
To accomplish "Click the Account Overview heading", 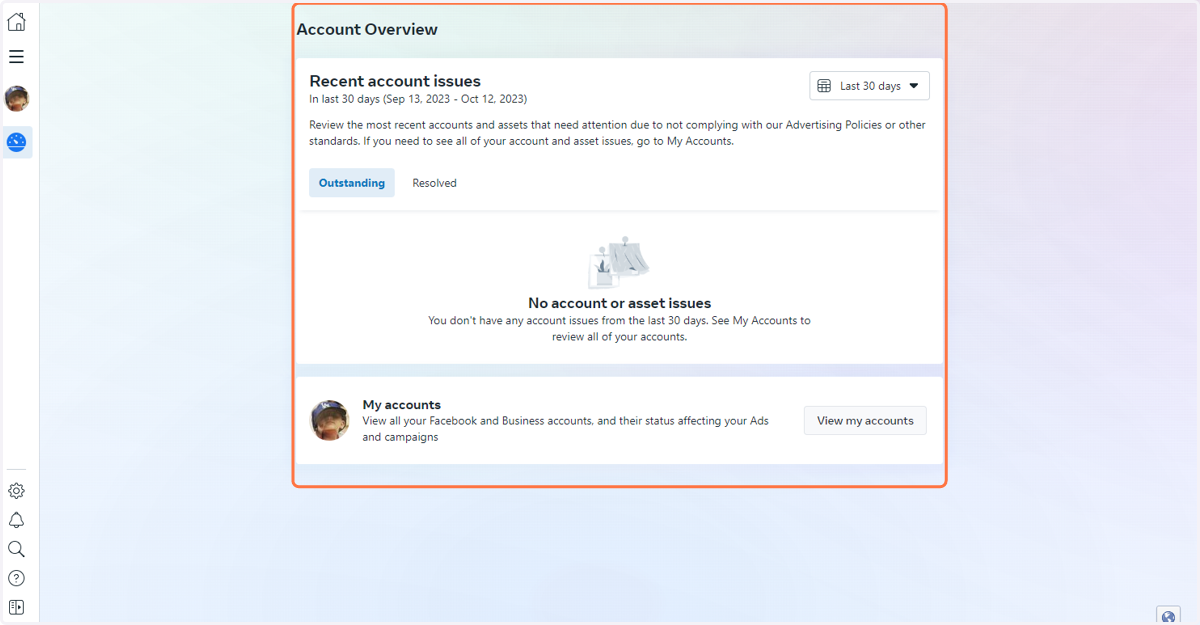I will pos(367,30).
